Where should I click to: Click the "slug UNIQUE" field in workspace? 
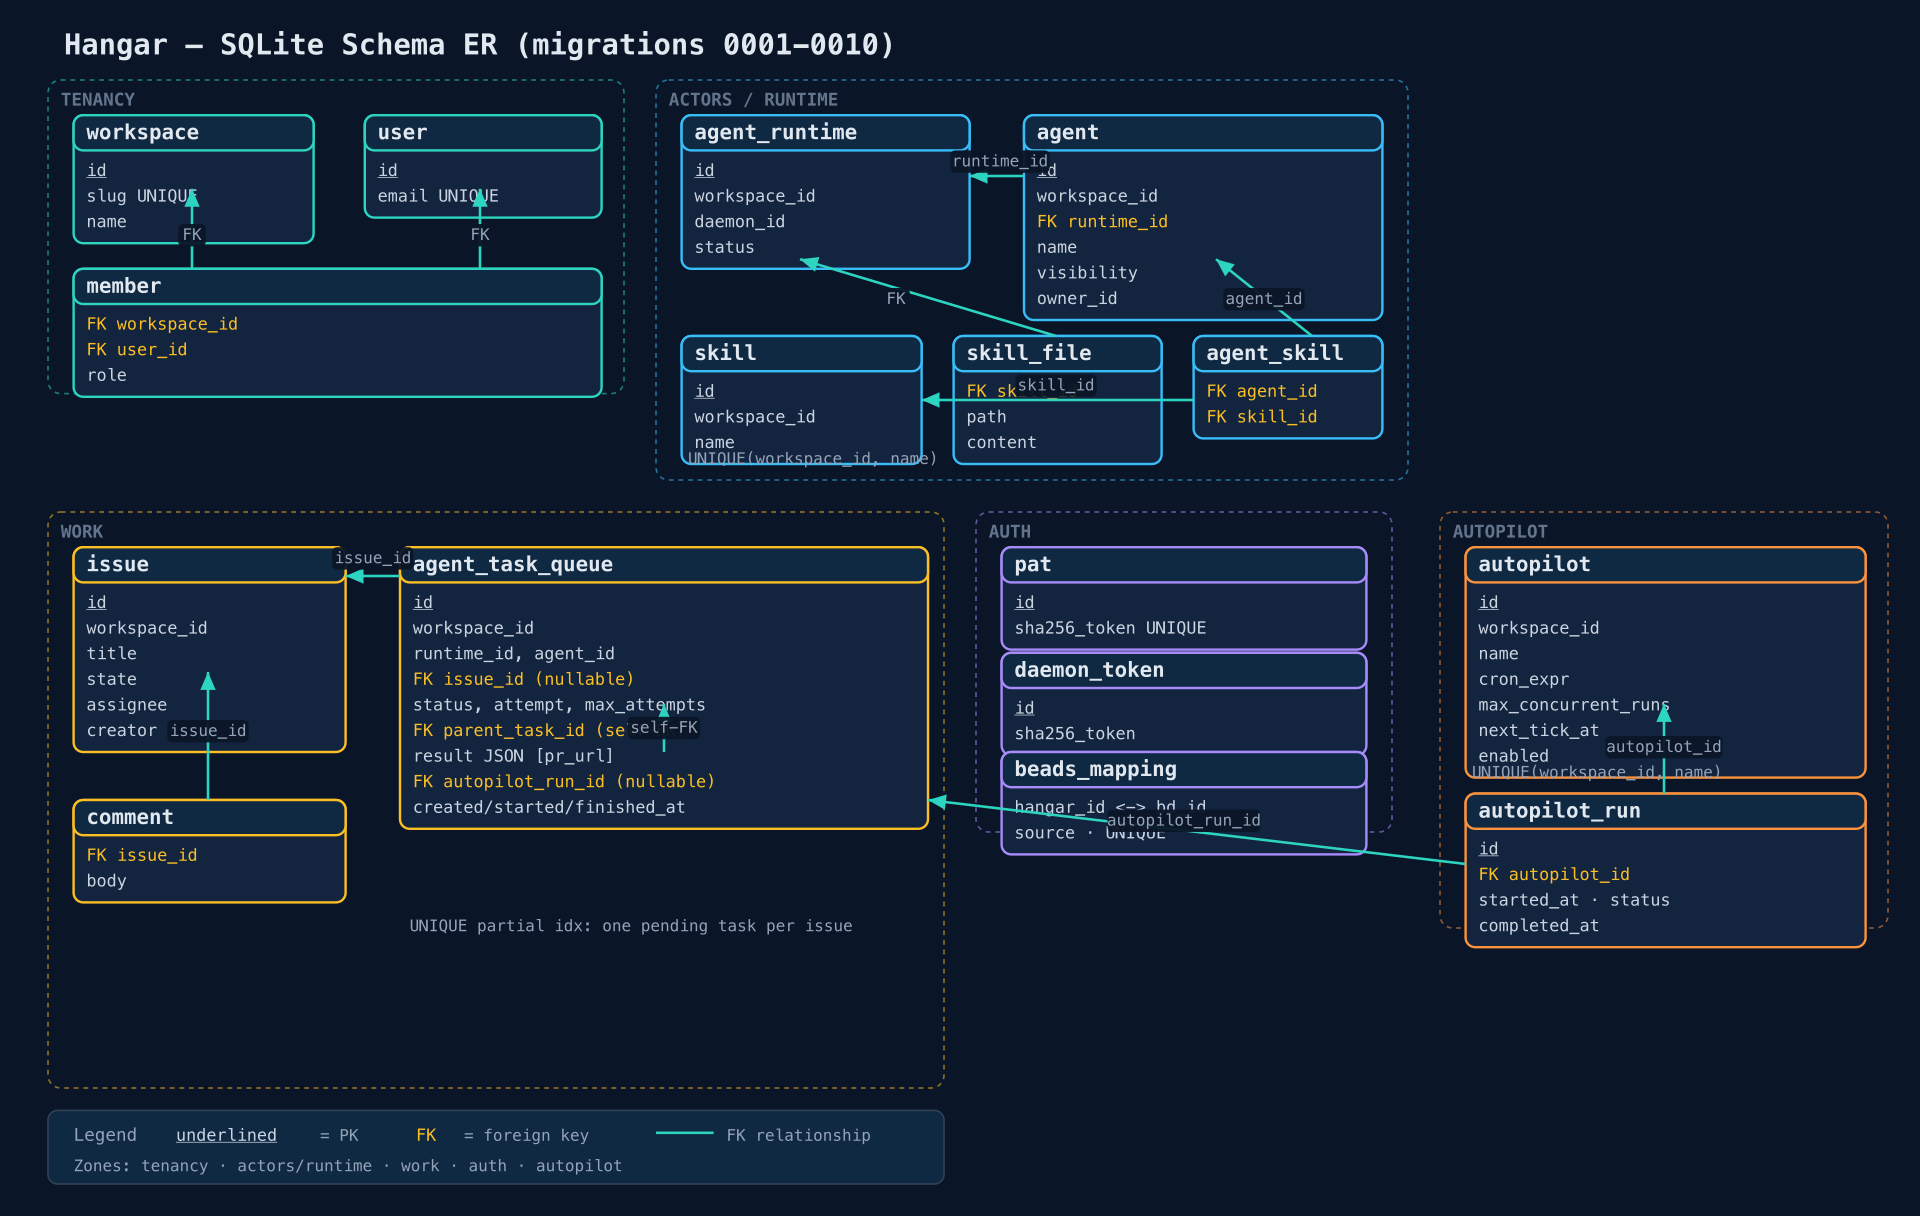click(x=142, y=196)
